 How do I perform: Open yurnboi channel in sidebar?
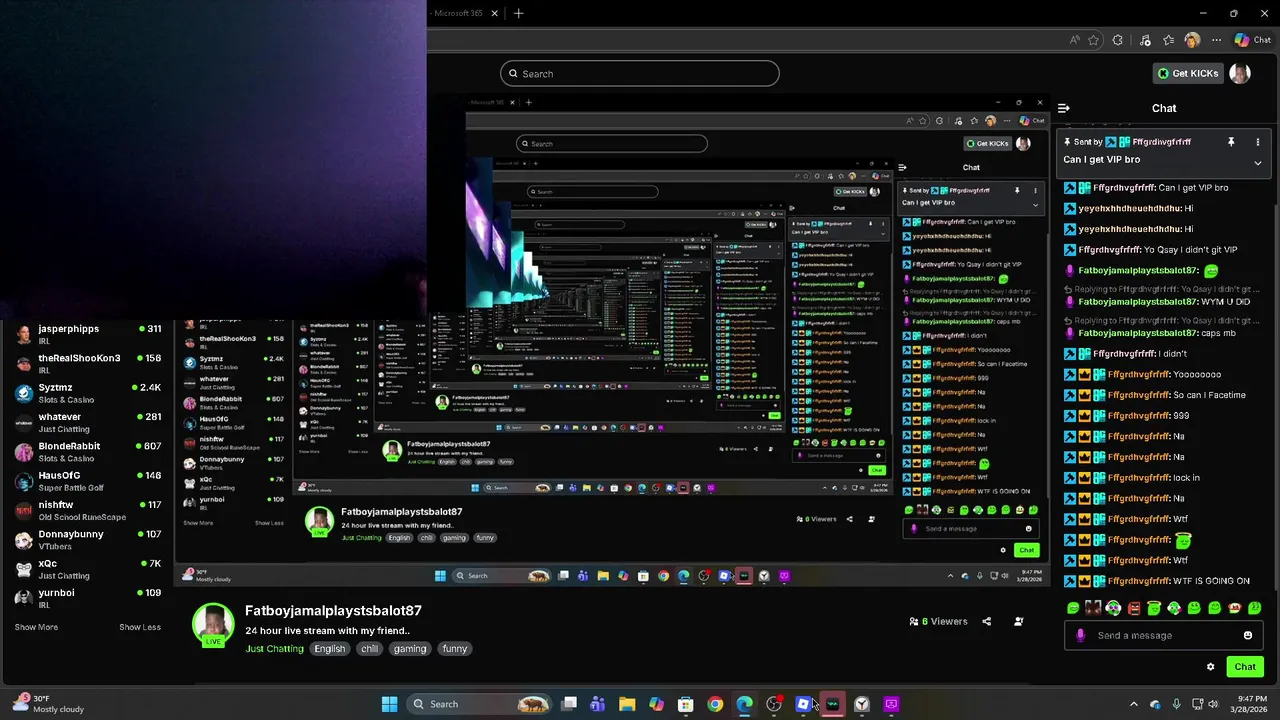click(x=87, y=598)
